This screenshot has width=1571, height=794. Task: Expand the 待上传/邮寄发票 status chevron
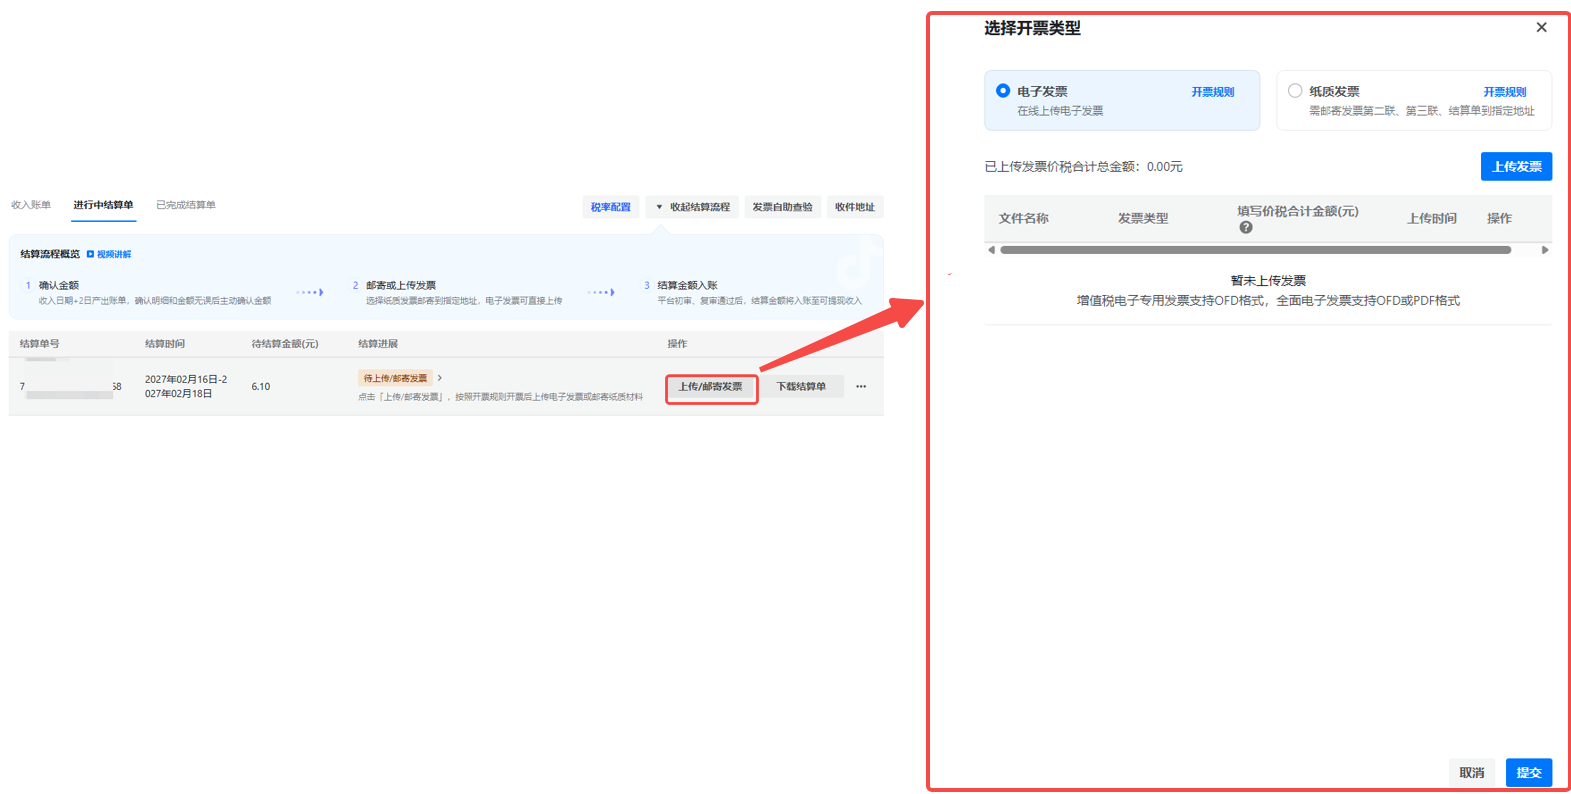(440, 378)
